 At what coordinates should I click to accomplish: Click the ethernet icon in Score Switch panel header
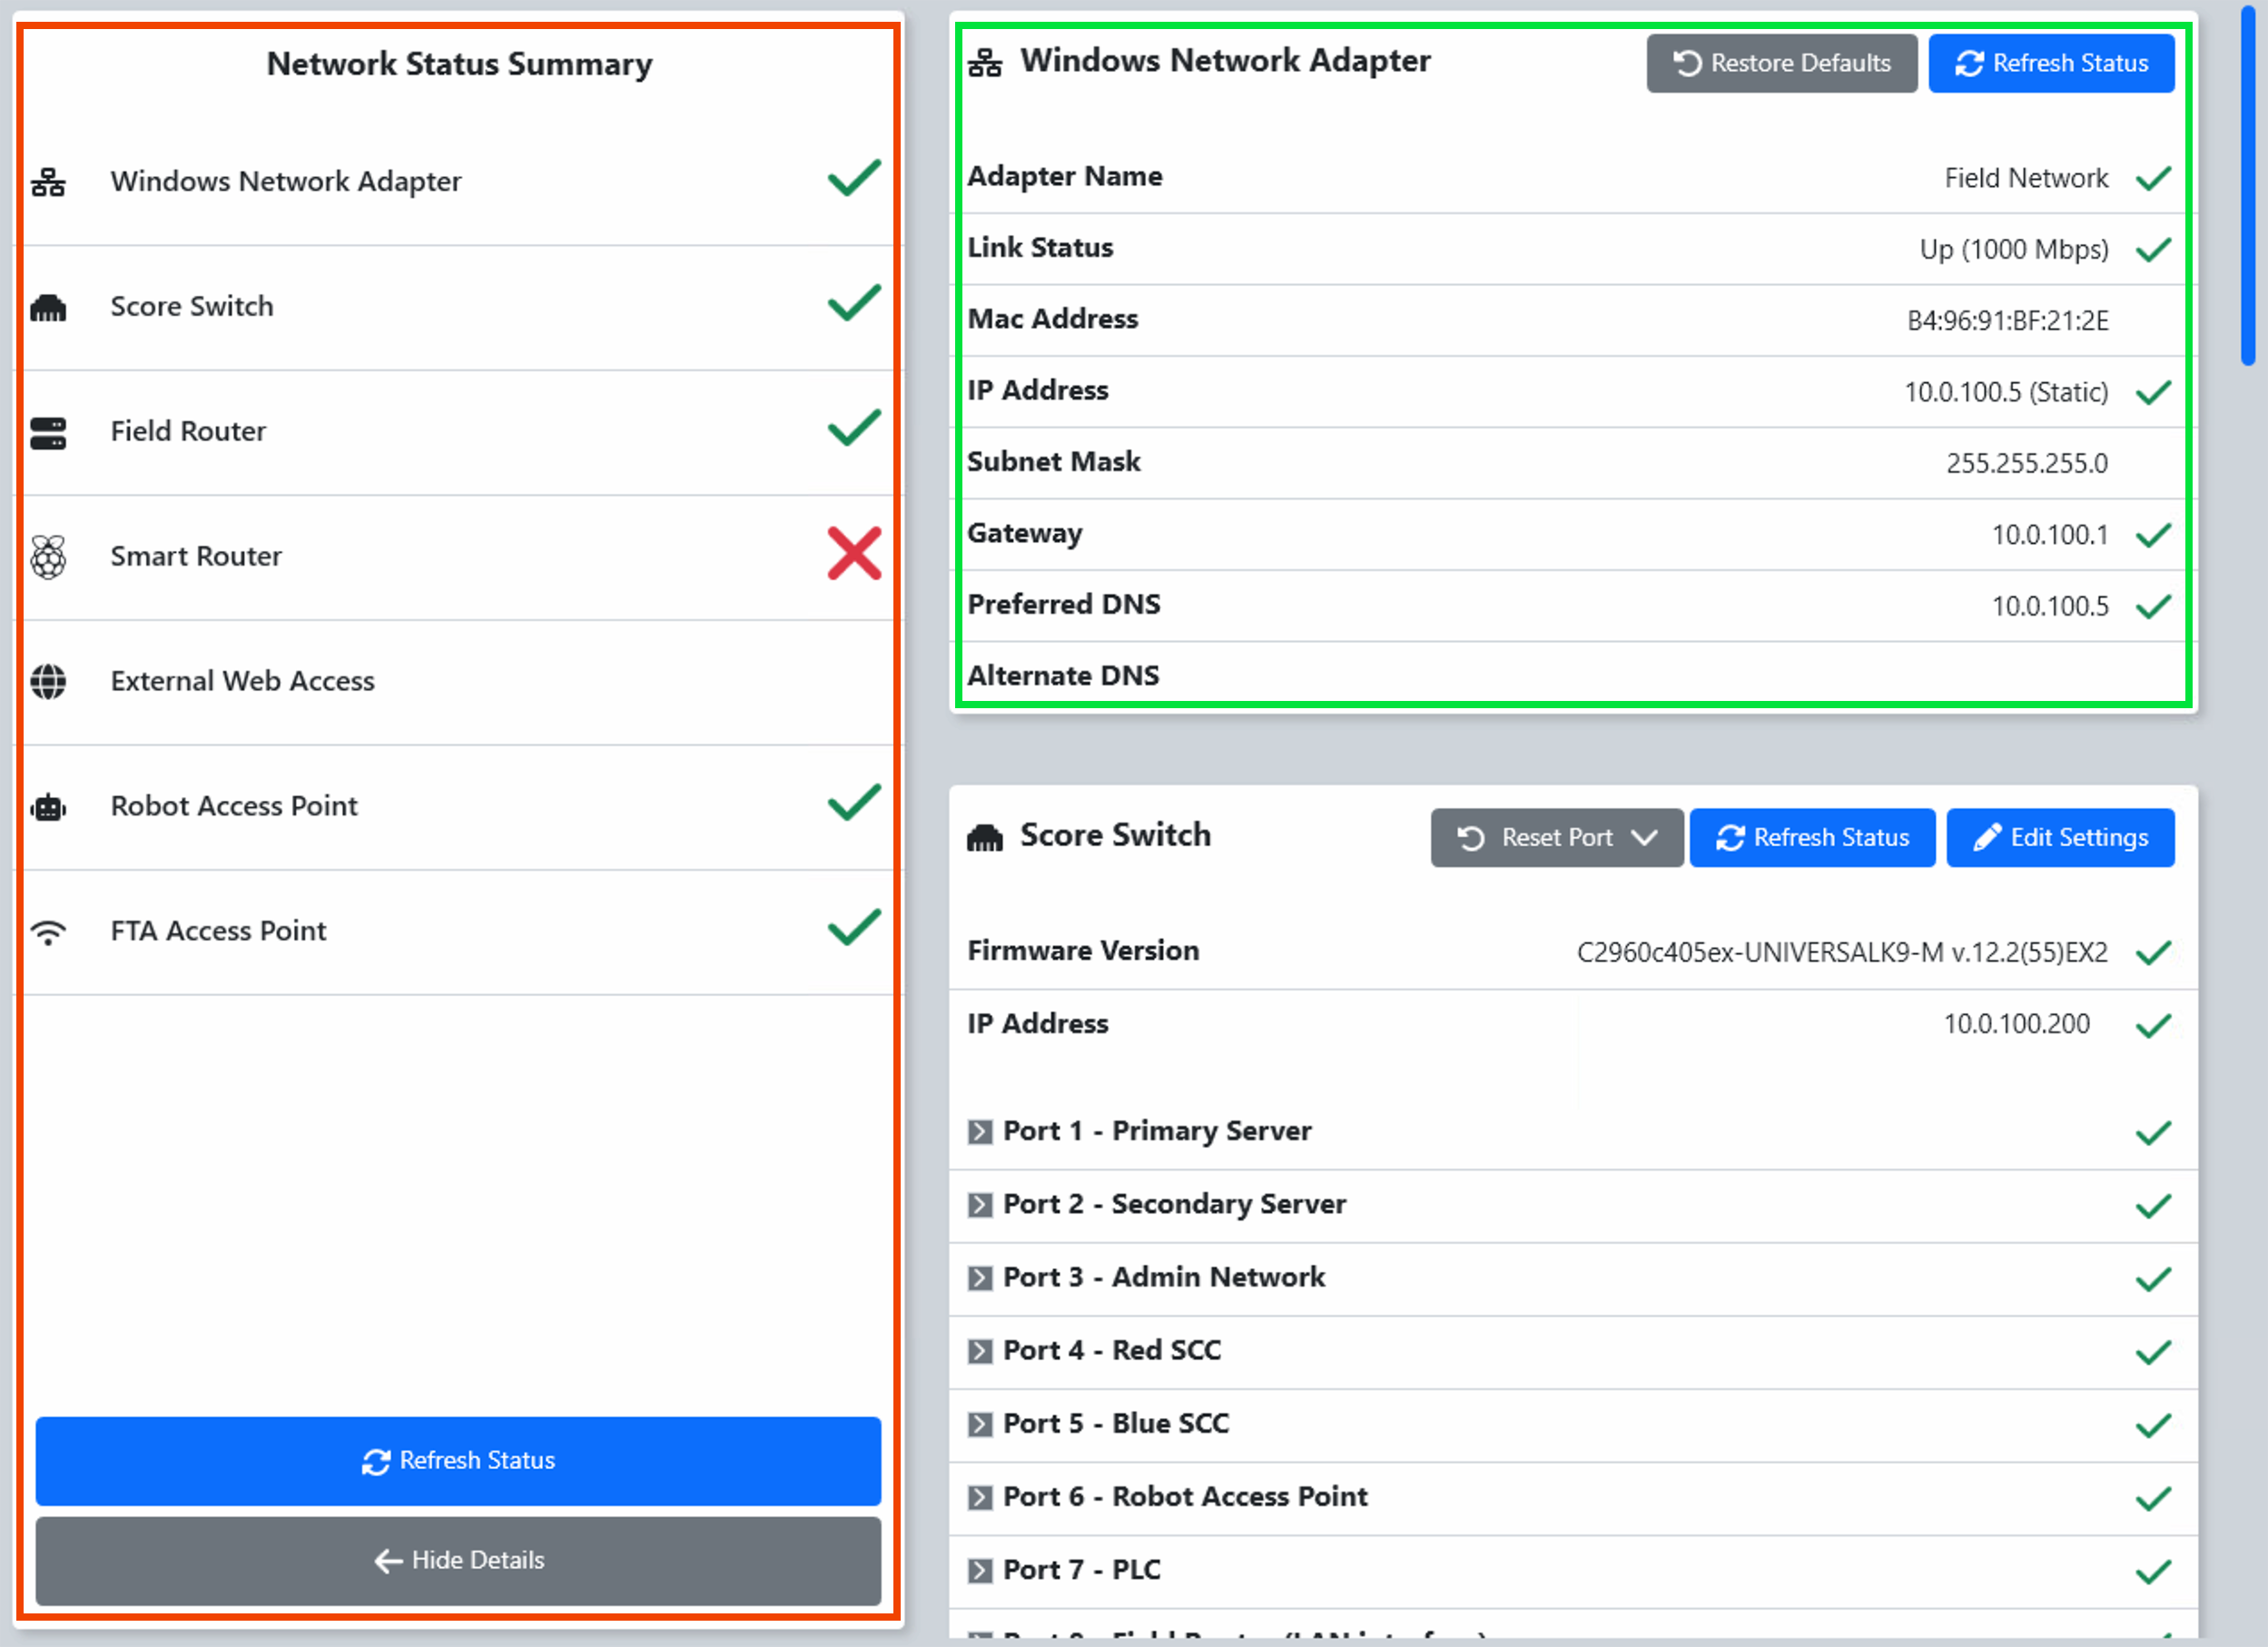[985, 838]
